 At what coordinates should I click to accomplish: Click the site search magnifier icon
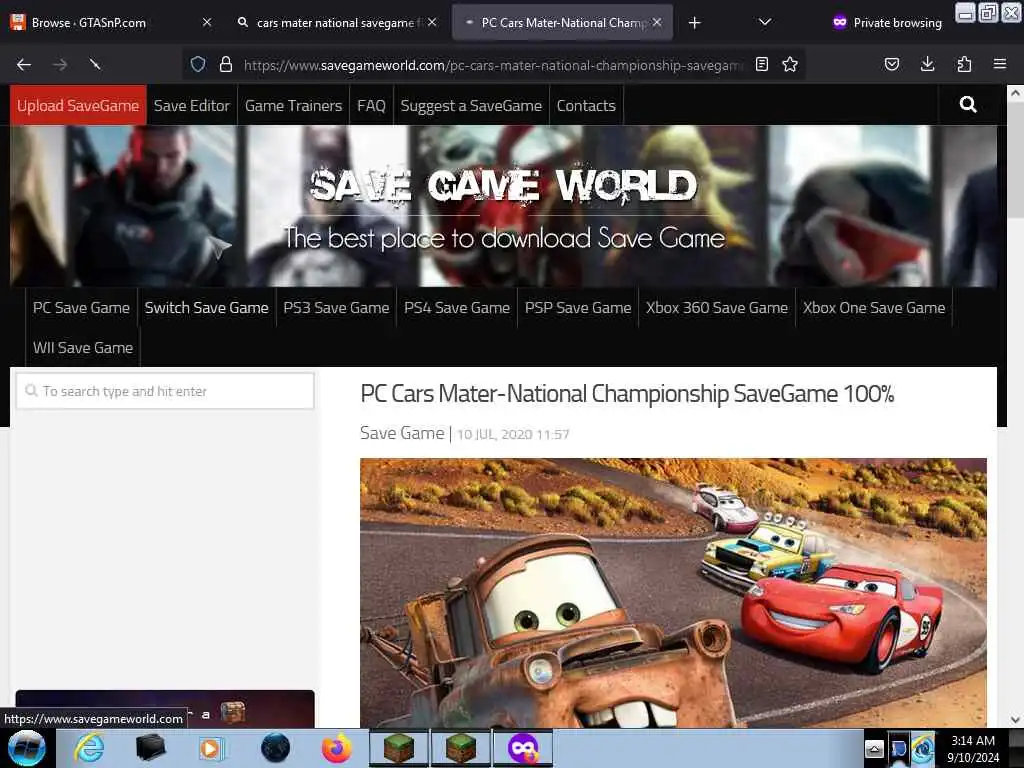(x=968, y=104)
